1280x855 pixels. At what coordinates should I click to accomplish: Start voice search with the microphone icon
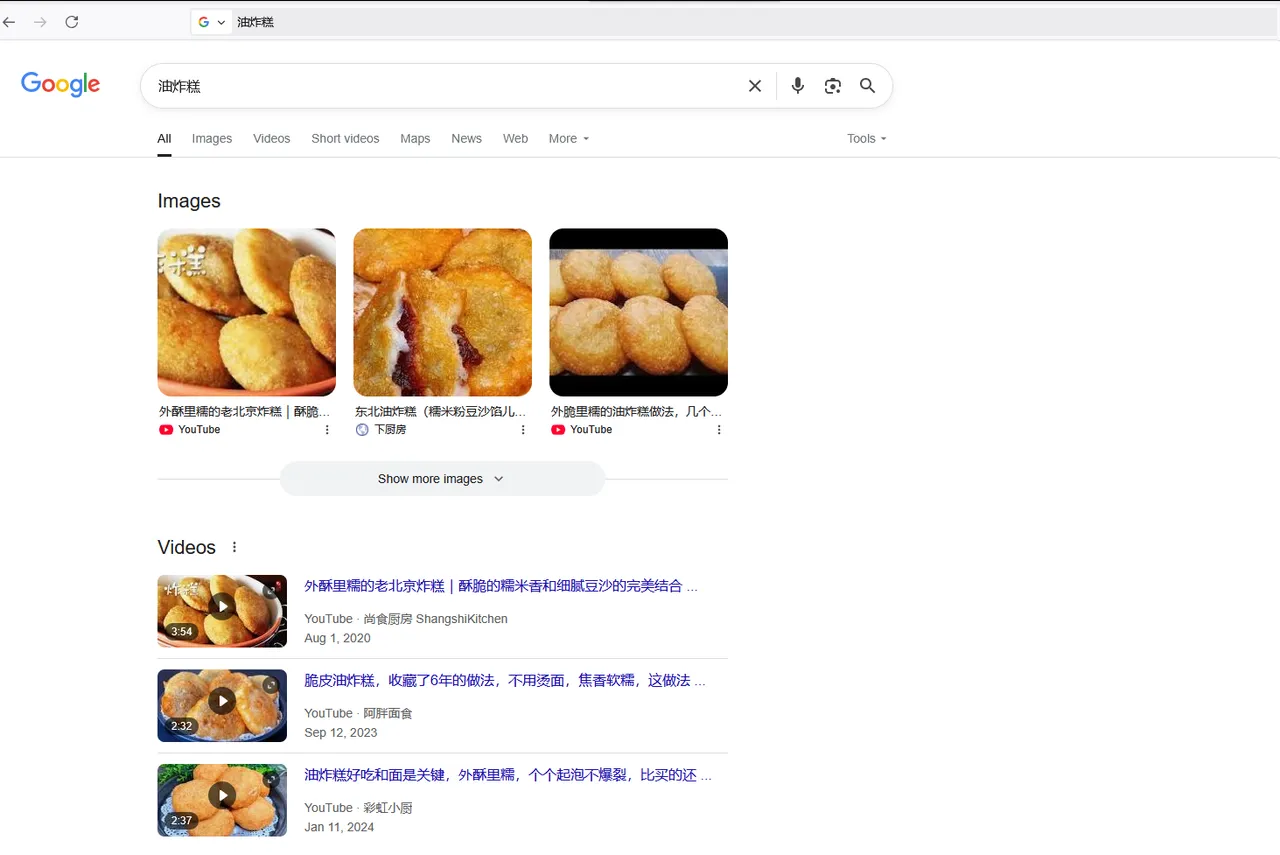[x=797, y=86]
